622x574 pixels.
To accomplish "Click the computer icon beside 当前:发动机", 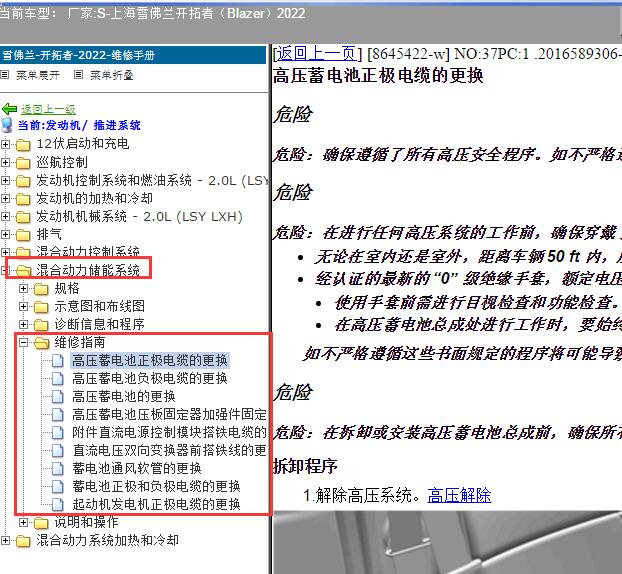I will click(x=7, y=125).
